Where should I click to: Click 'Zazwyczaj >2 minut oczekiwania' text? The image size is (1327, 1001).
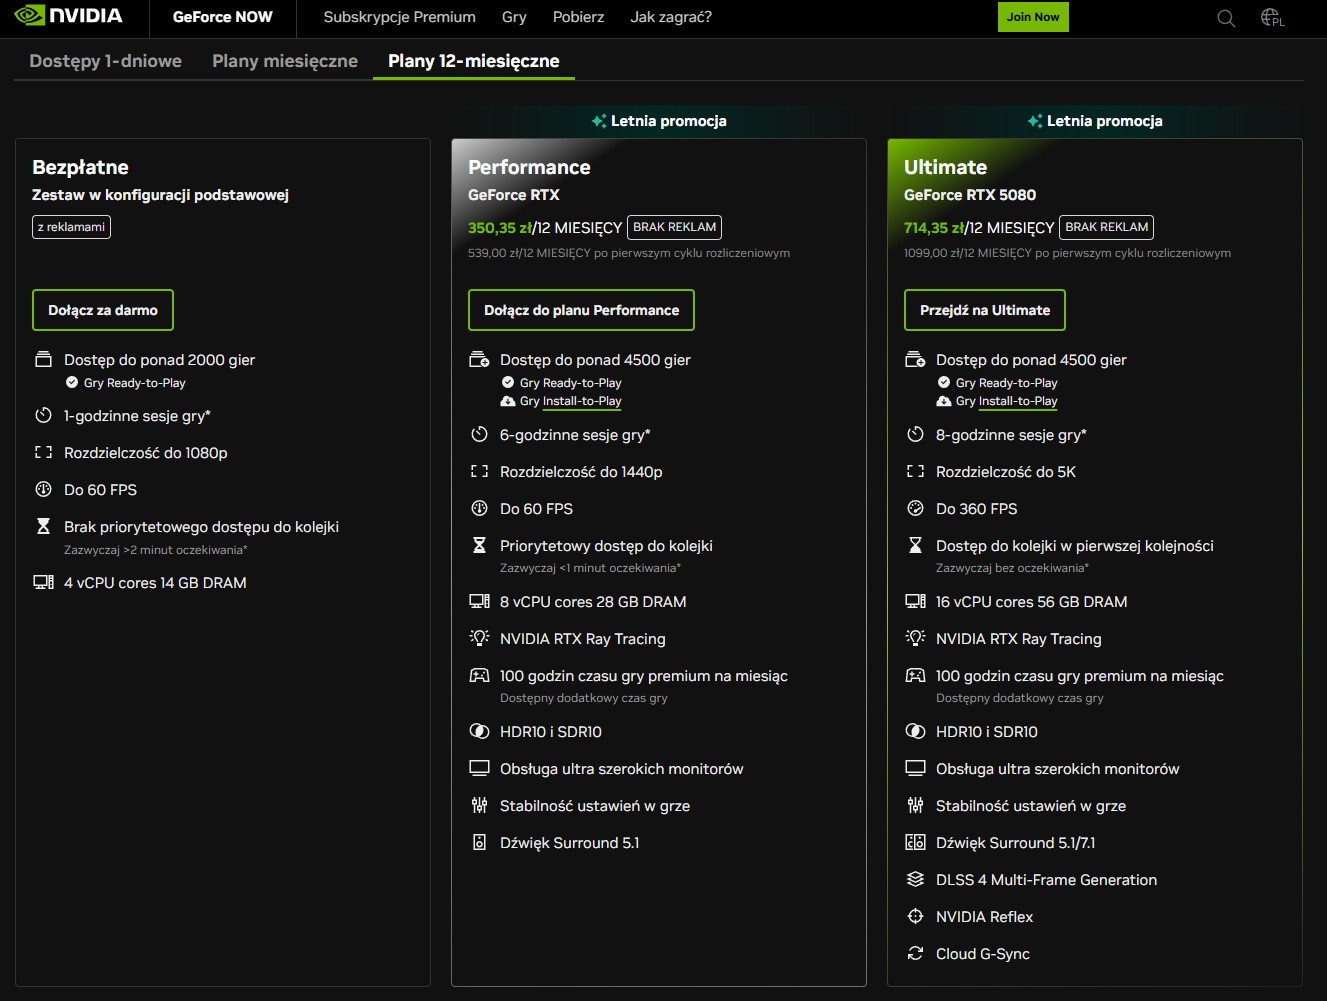tap(155, 550)
